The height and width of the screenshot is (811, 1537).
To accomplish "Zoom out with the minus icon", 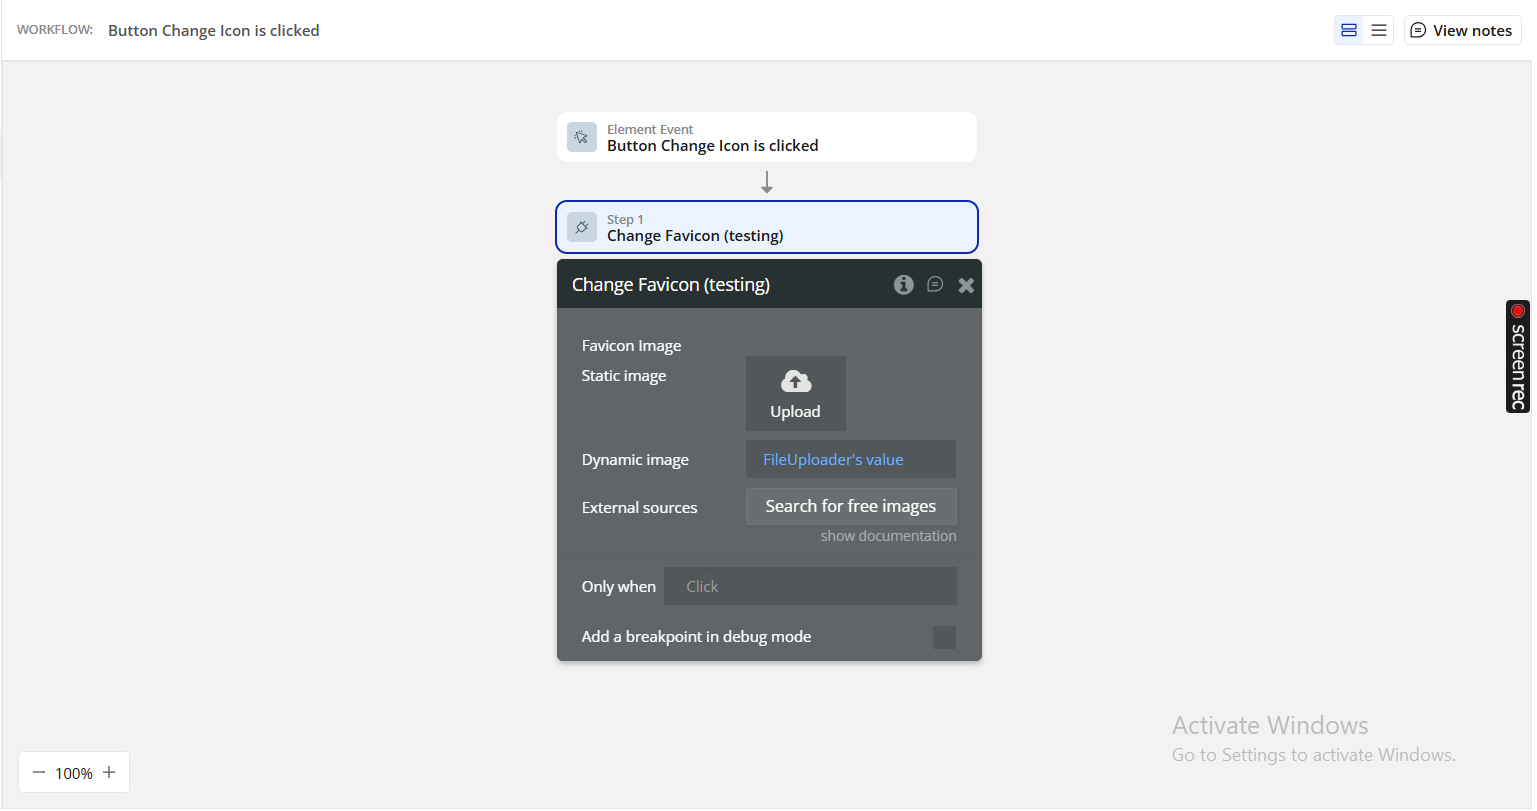I will click(39, 772).
